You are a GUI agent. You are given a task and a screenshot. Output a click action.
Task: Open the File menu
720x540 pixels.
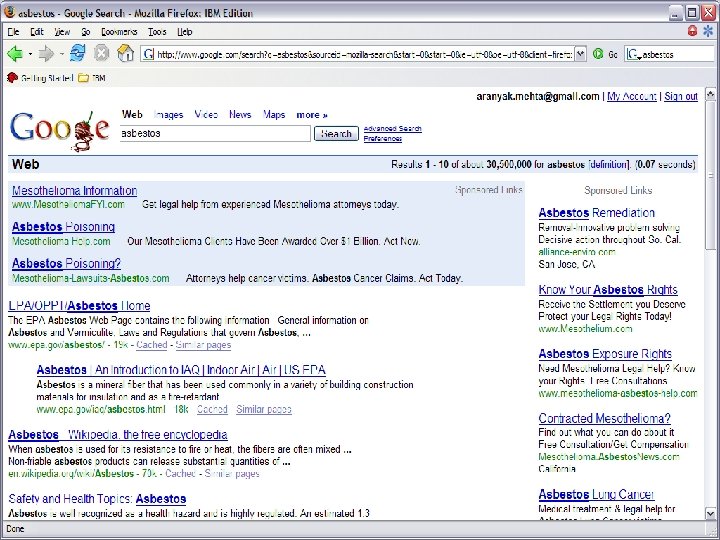(x=13, y=32)
